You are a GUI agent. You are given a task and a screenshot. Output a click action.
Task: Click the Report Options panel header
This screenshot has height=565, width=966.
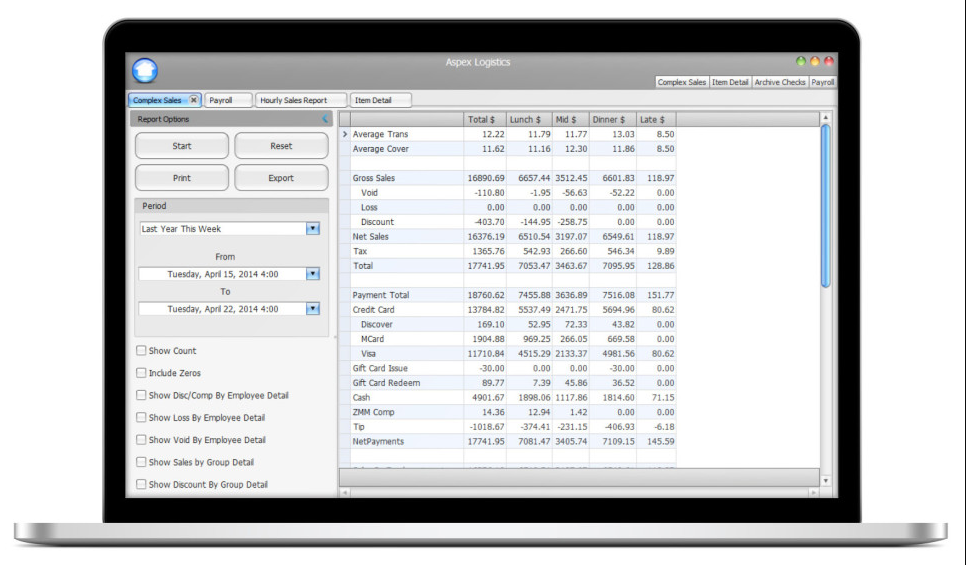(231, 119)
